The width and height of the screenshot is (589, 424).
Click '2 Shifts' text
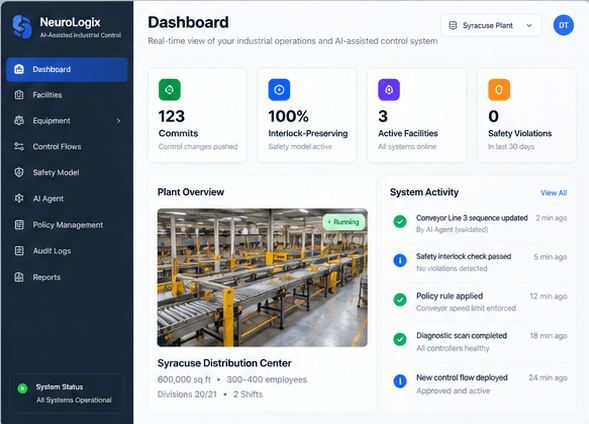click(248, 394)
